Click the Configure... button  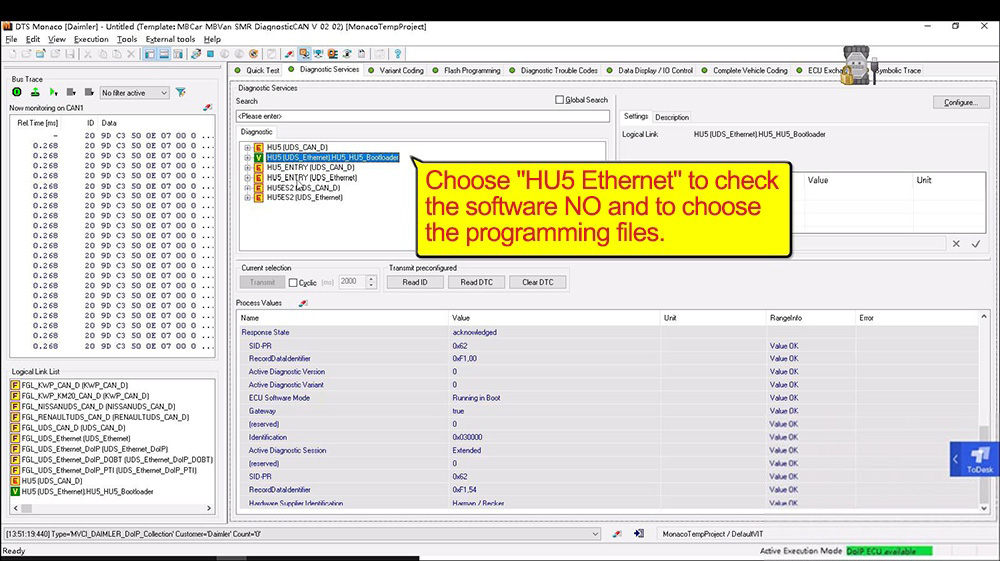961,102
